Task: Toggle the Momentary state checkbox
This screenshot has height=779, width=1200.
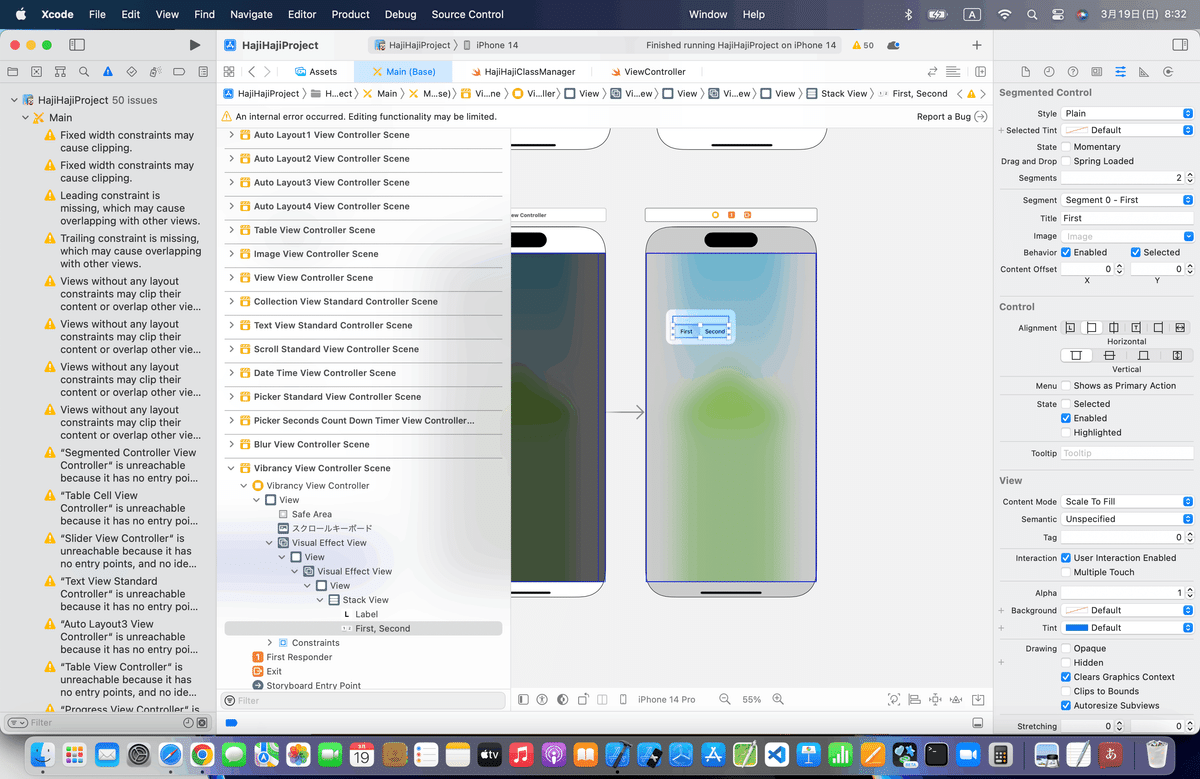Action: [x=1066, y=147]
